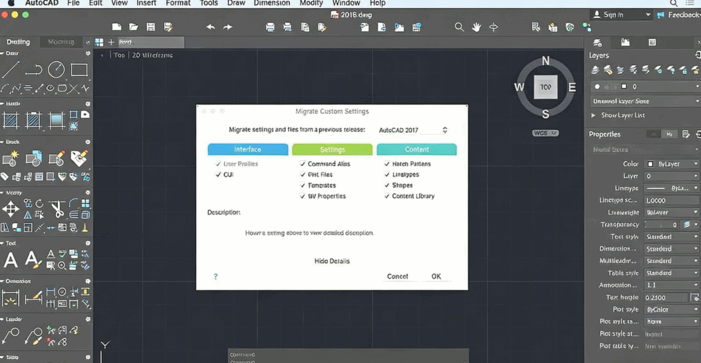Click the Linetype scale 1.0000 field
The height and width of the screenshot is (363, 701).
672,200
